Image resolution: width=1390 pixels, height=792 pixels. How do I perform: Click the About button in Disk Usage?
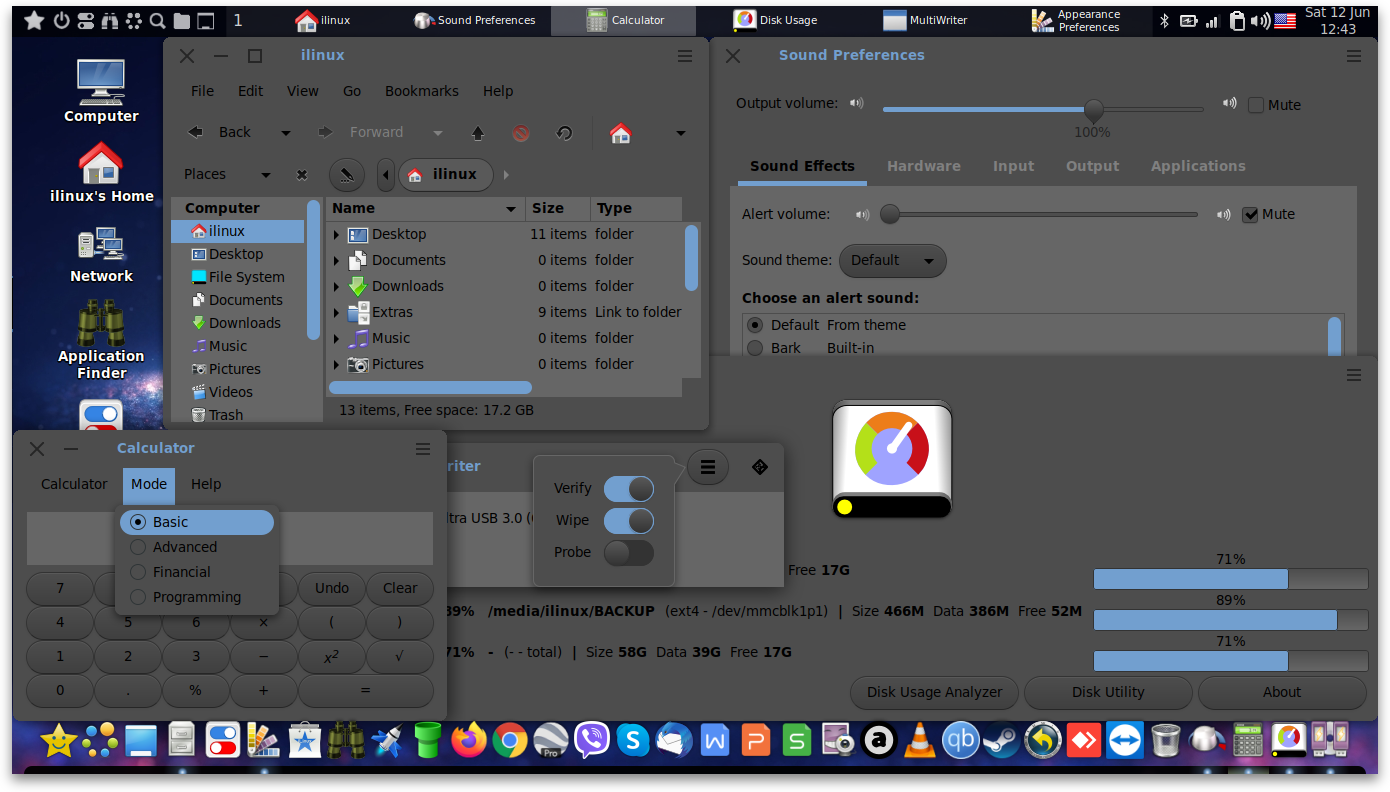click(1282, 692)
